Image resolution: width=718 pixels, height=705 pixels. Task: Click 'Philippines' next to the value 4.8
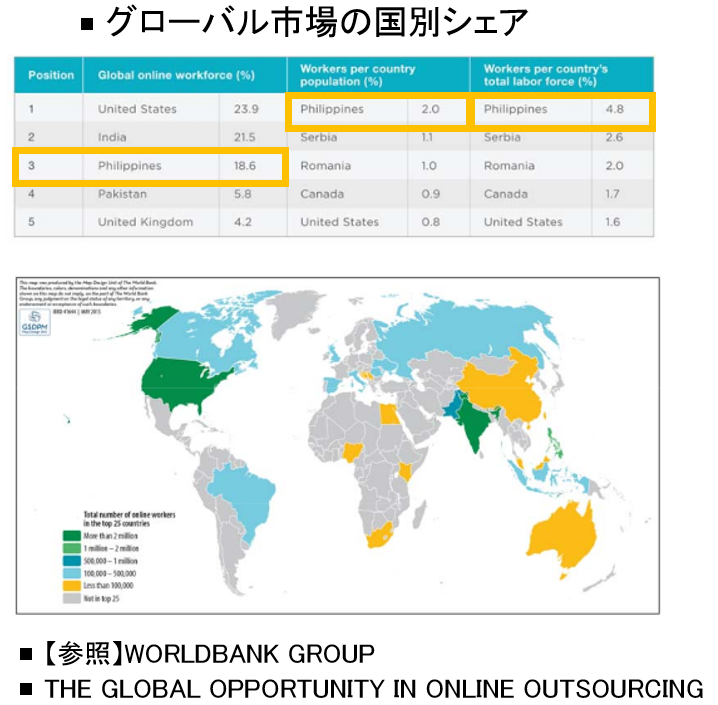pos(515,109)
